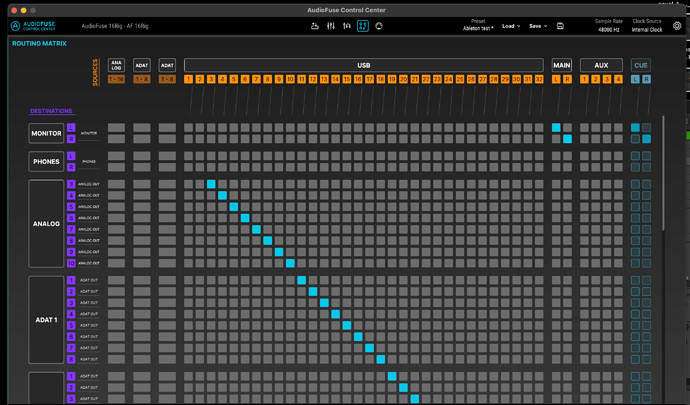Open the Save preset dropdown
This screenshot has height=405, width=690.
point(538,26)
